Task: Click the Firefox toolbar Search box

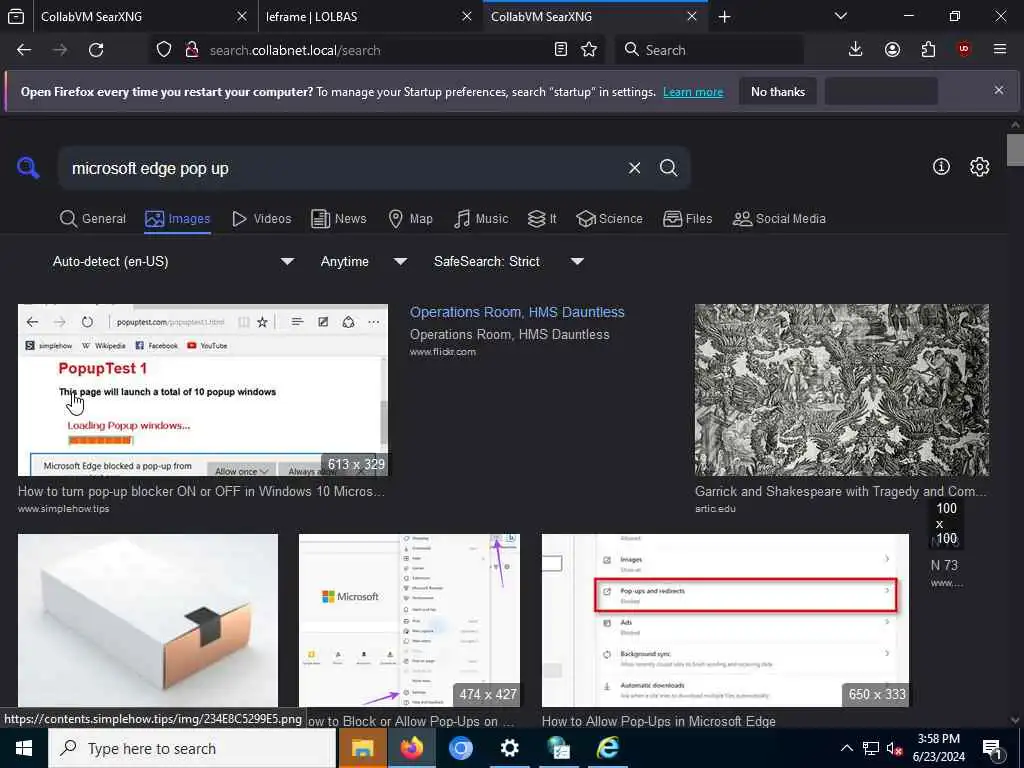Action: (x=709, y=50)
